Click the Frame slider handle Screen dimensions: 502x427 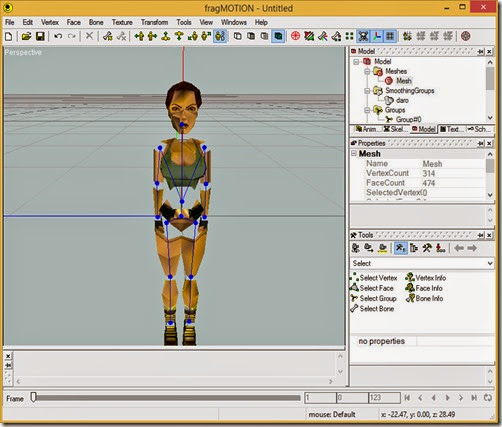[x=33, y=397]
